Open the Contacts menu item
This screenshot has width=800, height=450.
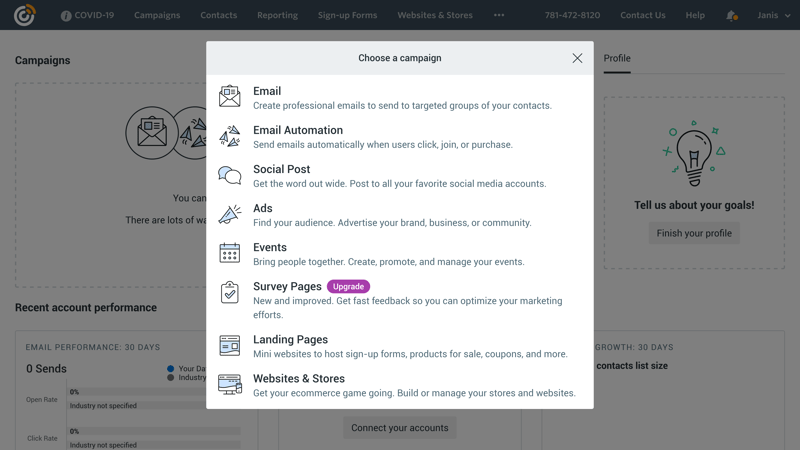point(218,15)
